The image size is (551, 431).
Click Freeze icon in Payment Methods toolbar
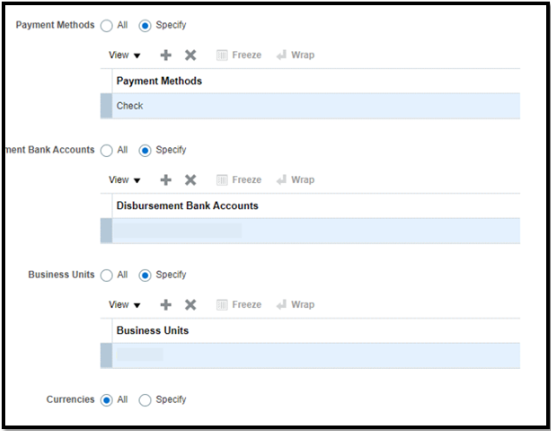pos(222,55)
